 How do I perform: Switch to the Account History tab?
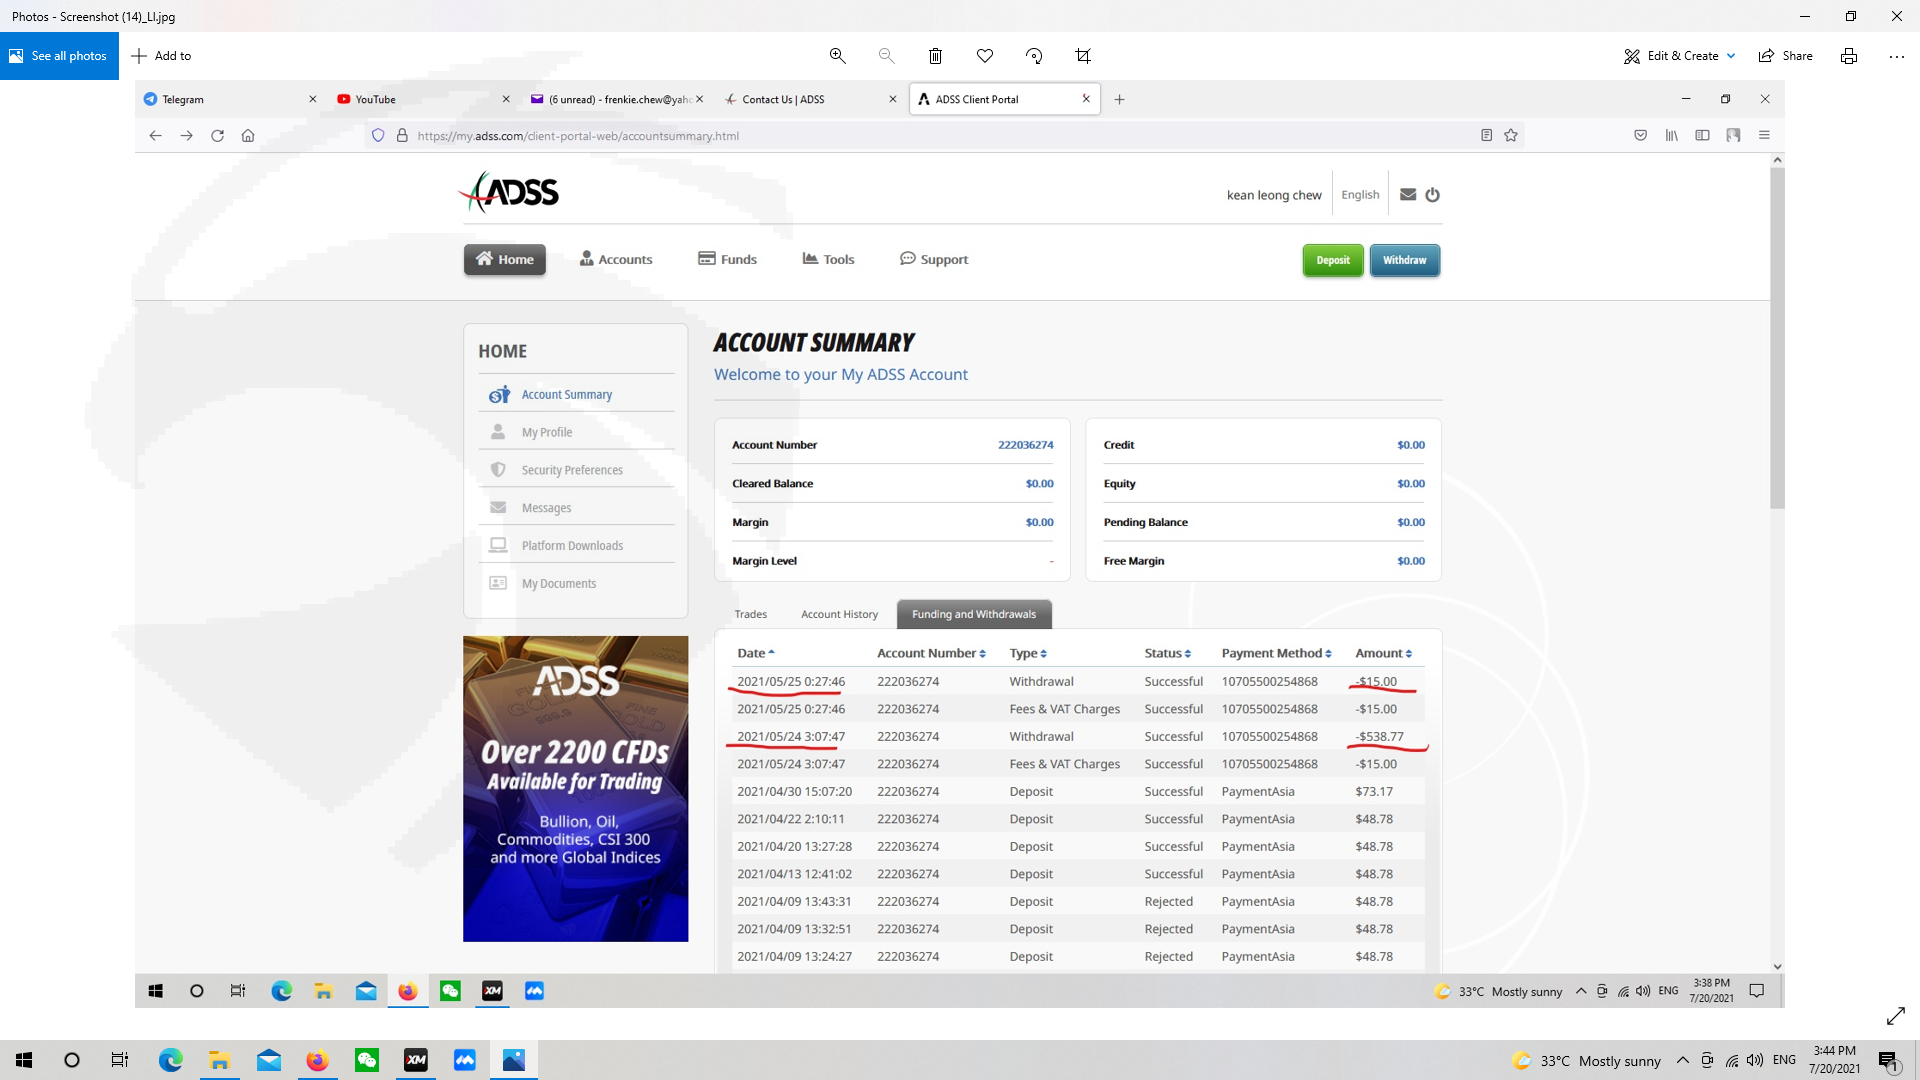click(x=839, y=615)
